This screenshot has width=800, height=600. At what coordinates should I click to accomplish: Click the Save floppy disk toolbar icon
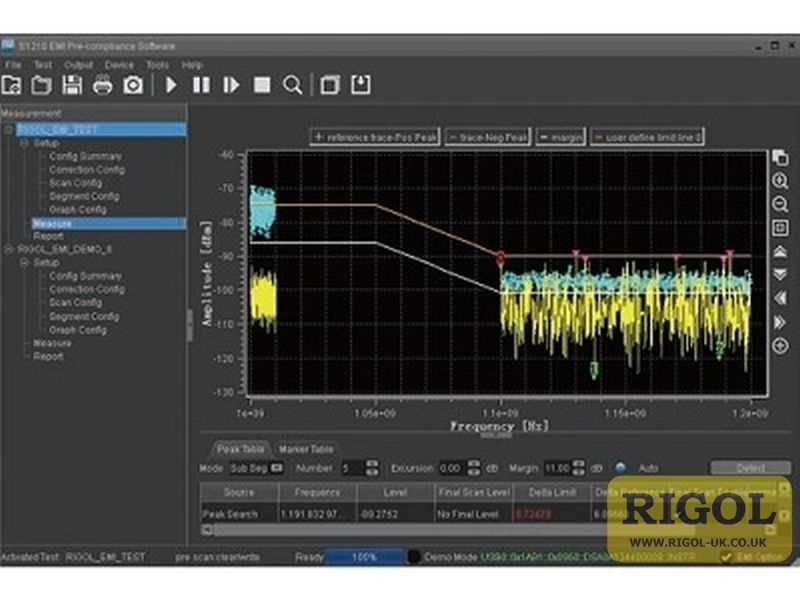72,85
